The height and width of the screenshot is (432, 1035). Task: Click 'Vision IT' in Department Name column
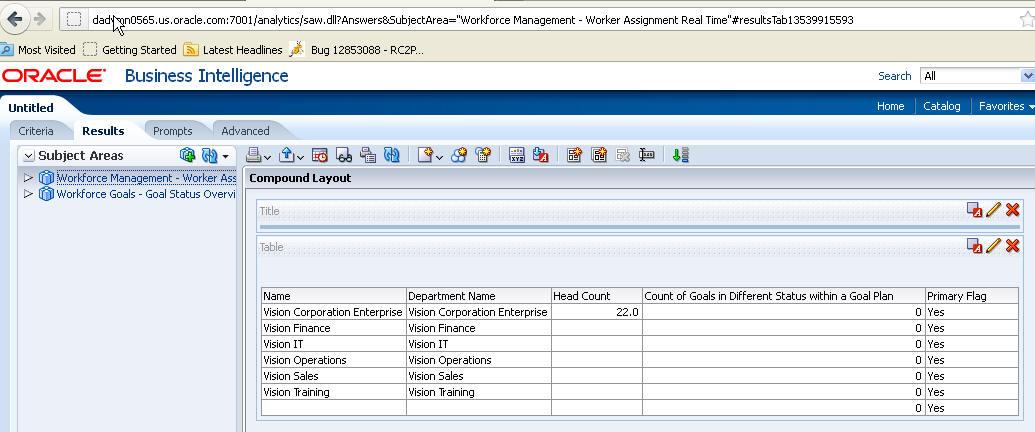(x=428, y=344)
